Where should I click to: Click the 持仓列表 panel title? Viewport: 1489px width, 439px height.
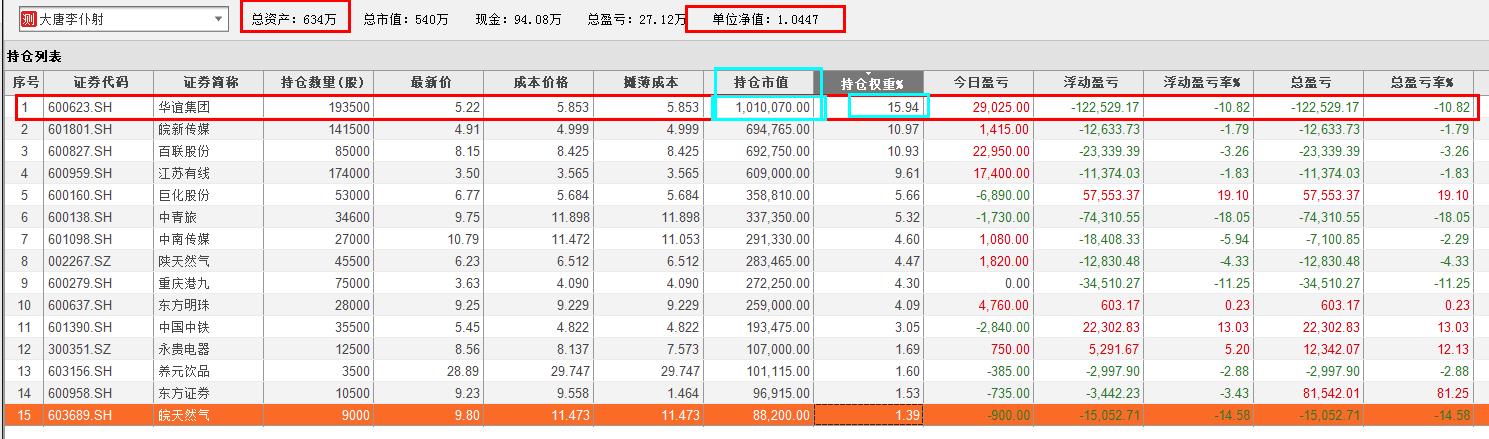34,56
